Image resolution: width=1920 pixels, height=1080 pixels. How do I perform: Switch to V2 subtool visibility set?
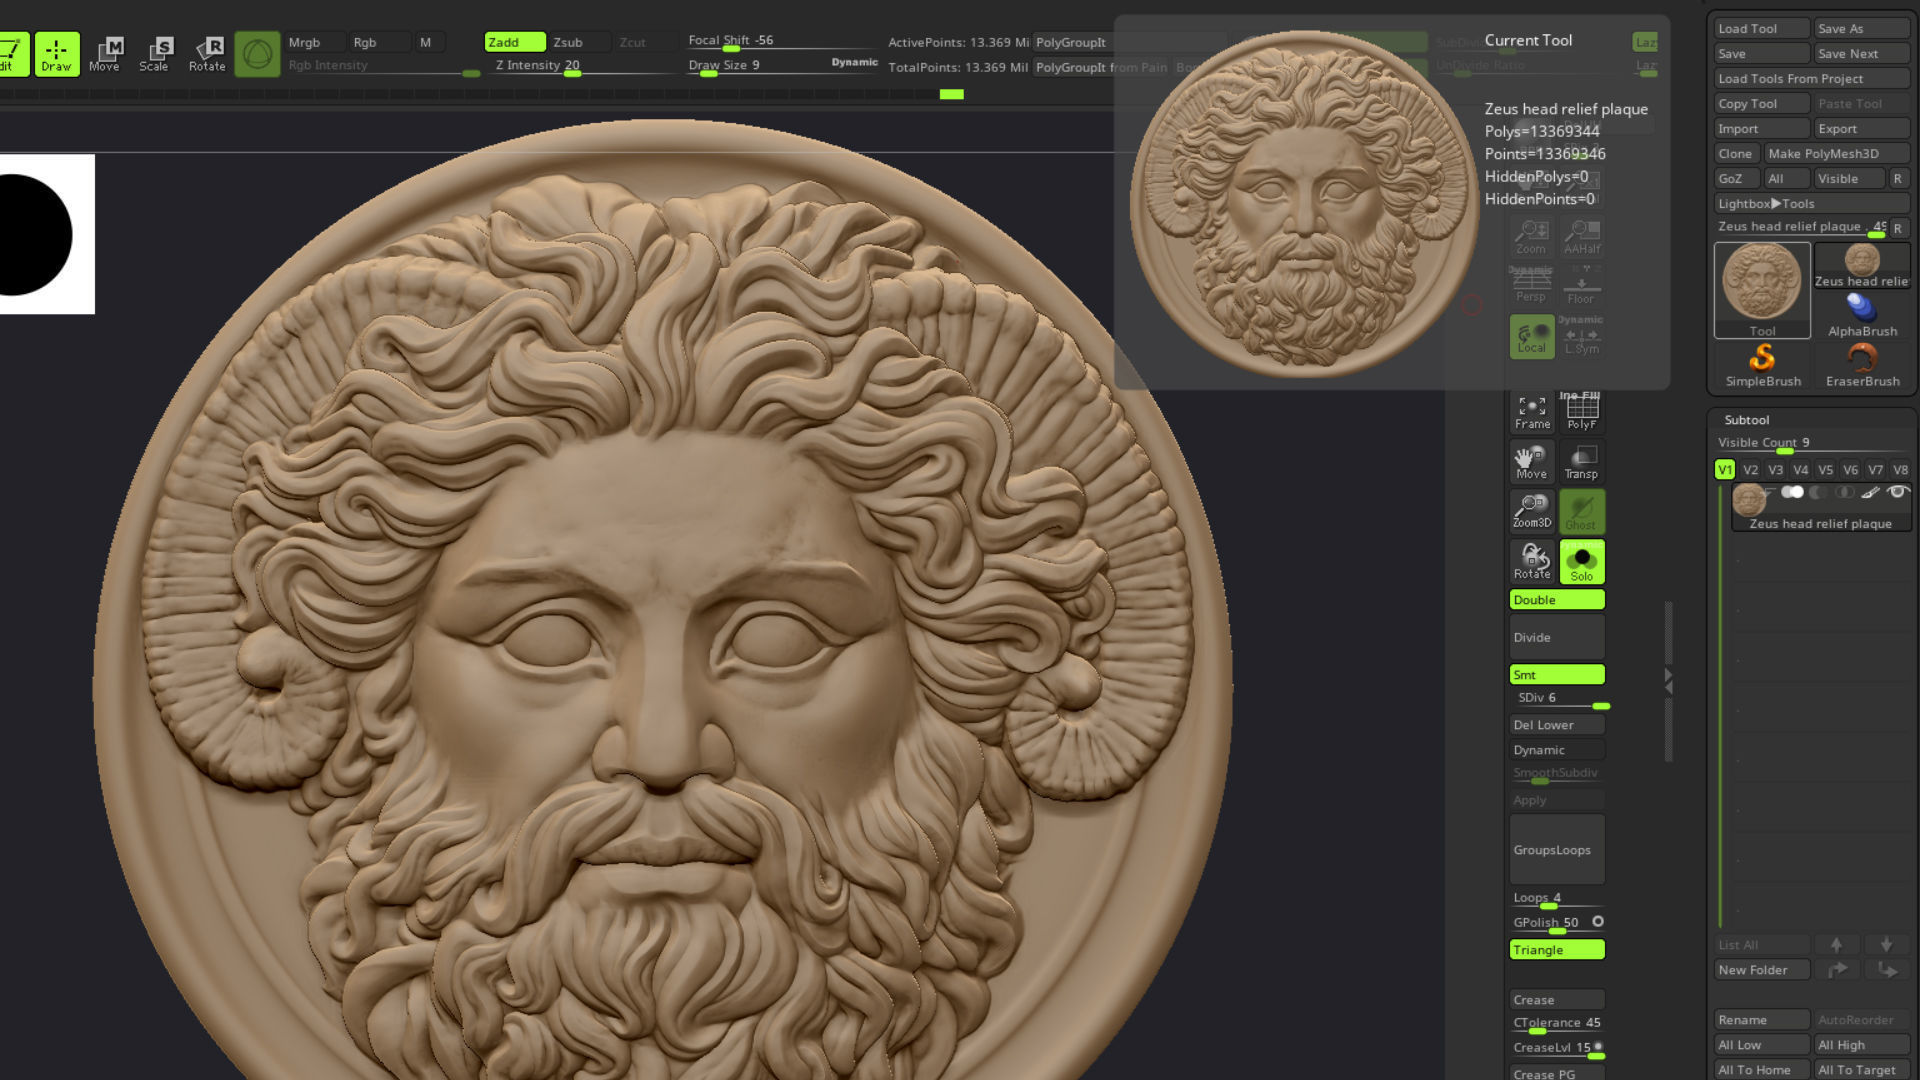pyautogui.click(x=1750, y=469)
